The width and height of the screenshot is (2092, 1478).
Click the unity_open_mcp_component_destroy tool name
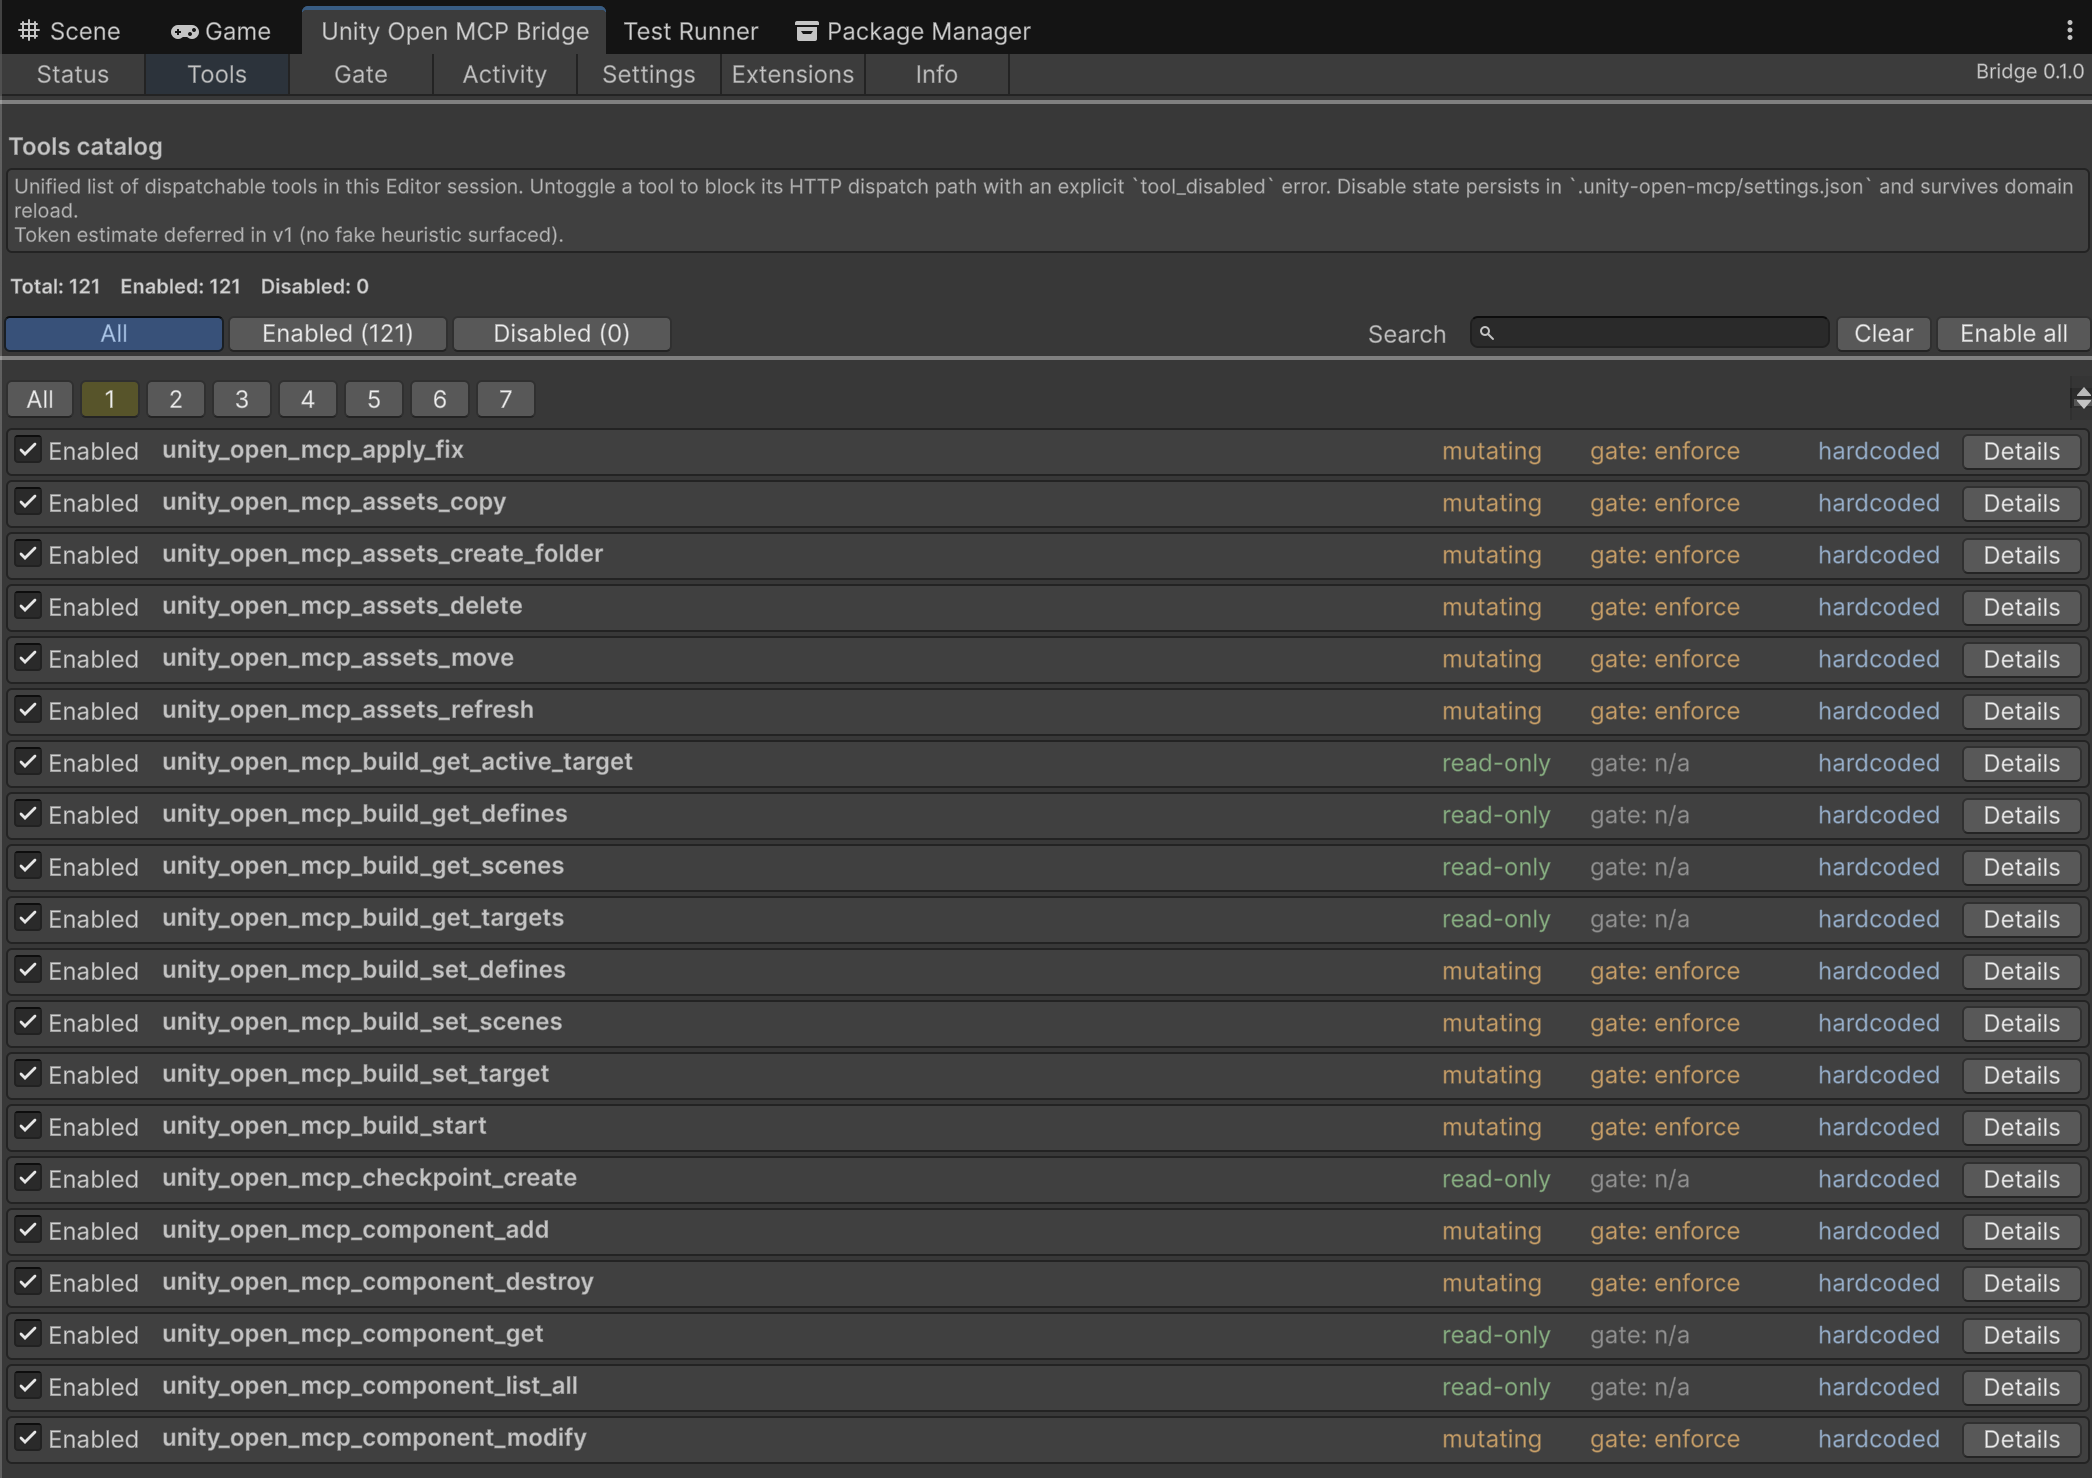(x=378, y=1282)
